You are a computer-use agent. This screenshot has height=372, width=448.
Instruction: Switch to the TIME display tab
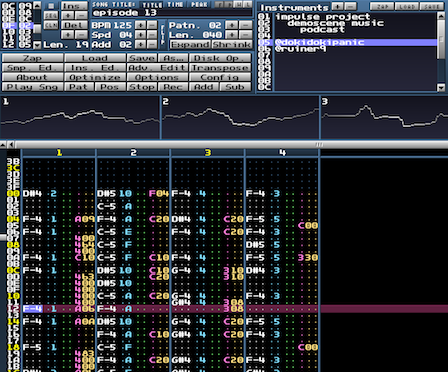(x=175, y=4)
